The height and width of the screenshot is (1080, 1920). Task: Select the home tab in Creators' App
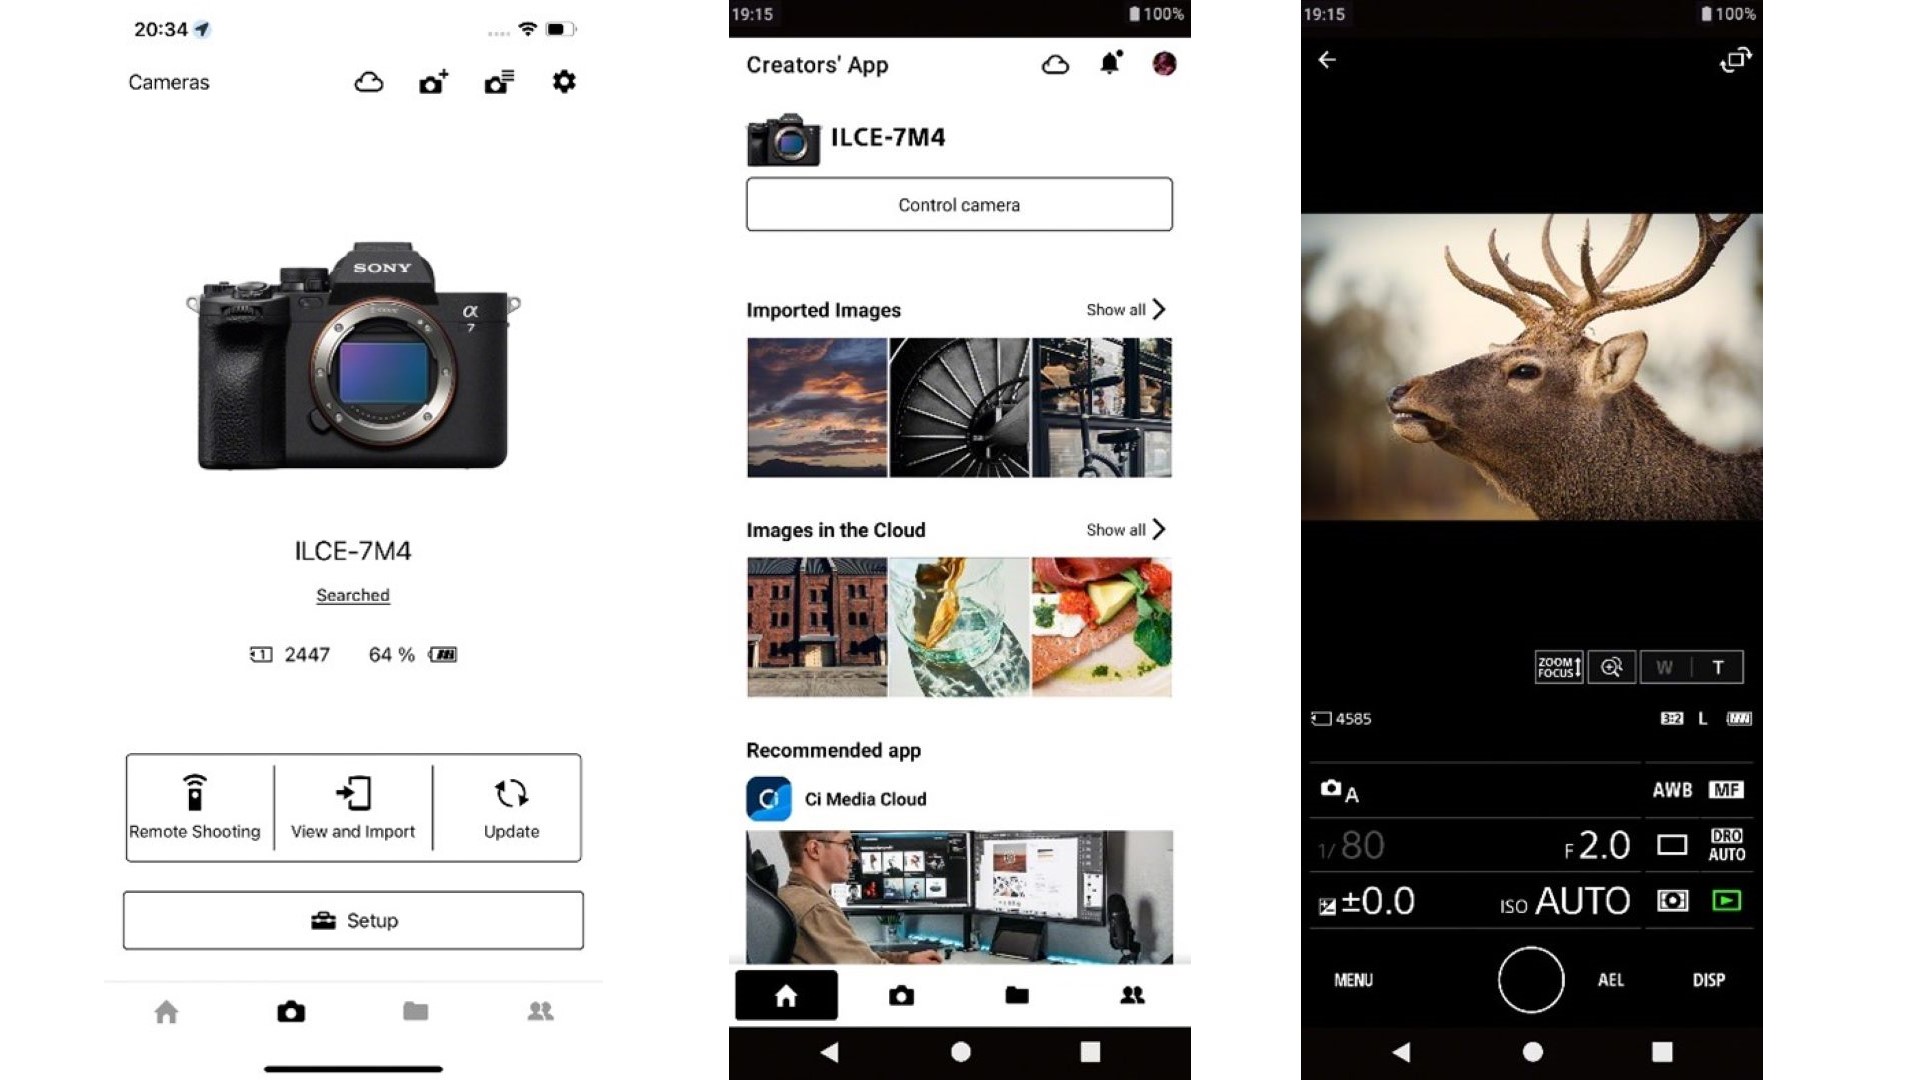click(x=786, y=995)
